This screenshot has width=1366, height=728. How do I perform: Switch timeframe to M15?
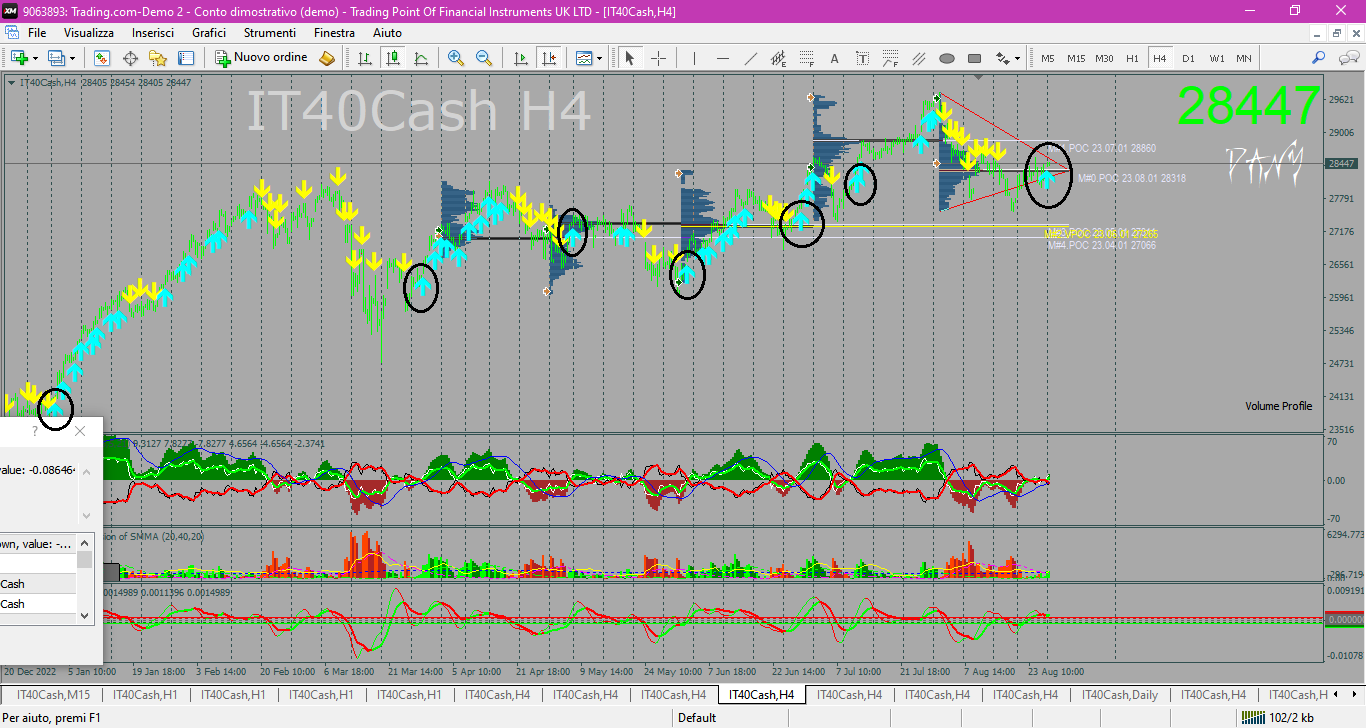click(1076, 58)
